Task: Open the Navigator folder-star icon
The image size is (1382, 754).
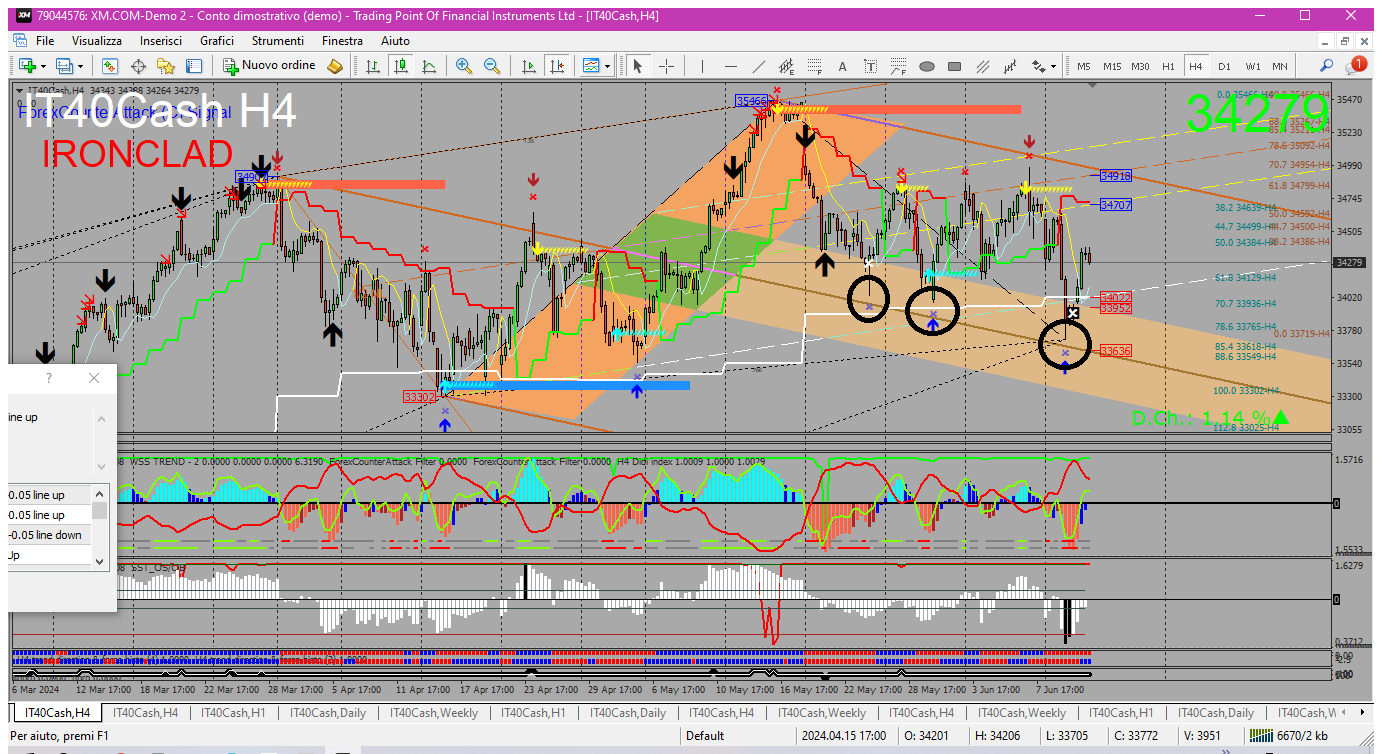Action: pyautogui.click(x=166, y=66)
